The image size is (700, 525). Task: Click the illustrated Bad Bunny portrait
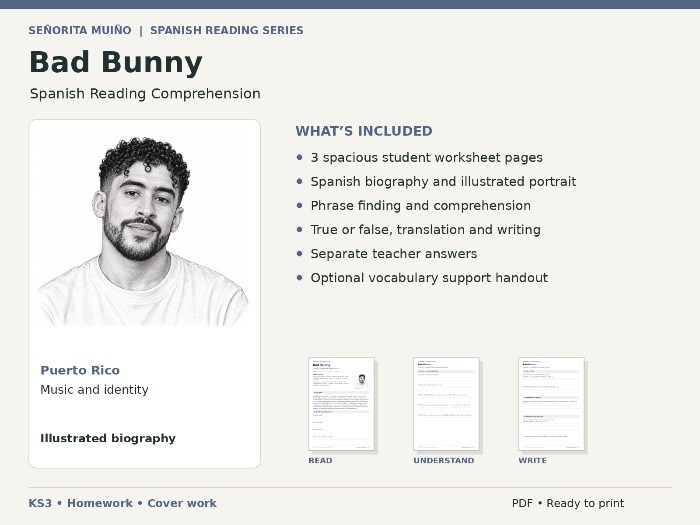(x=144, y=231)
